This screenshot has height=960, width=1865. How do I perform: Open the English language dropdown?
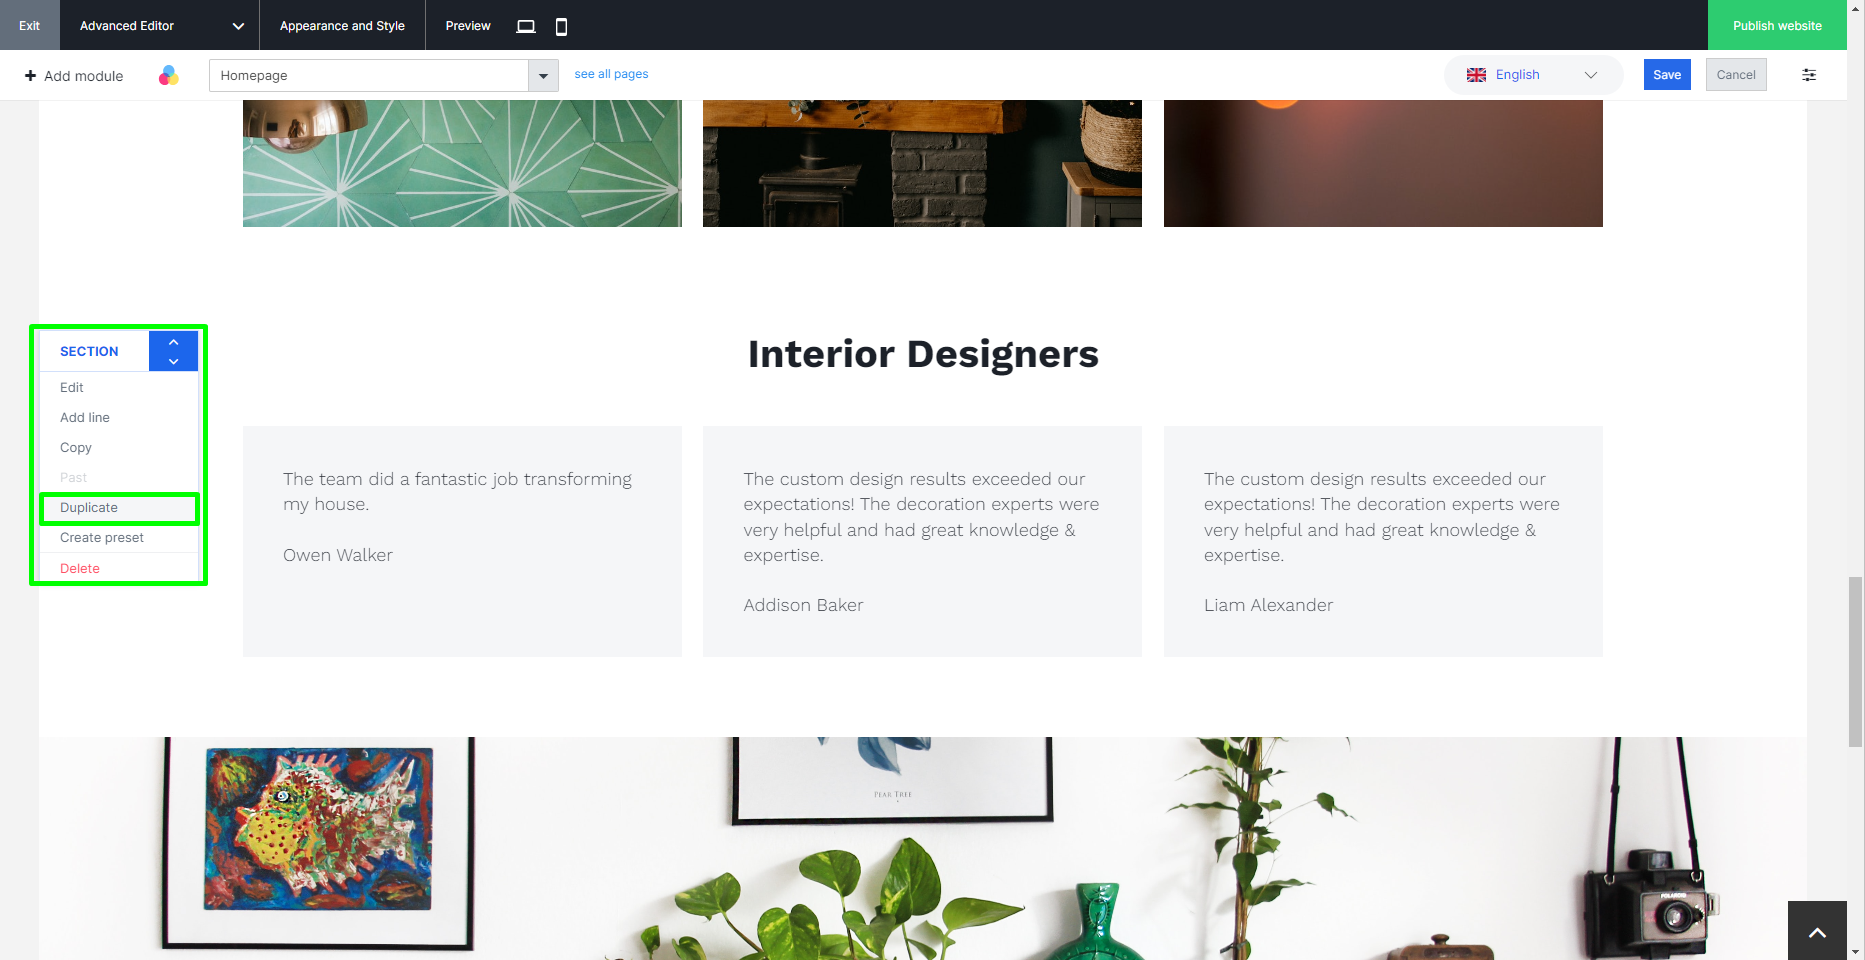click(x=1533, y=75)
